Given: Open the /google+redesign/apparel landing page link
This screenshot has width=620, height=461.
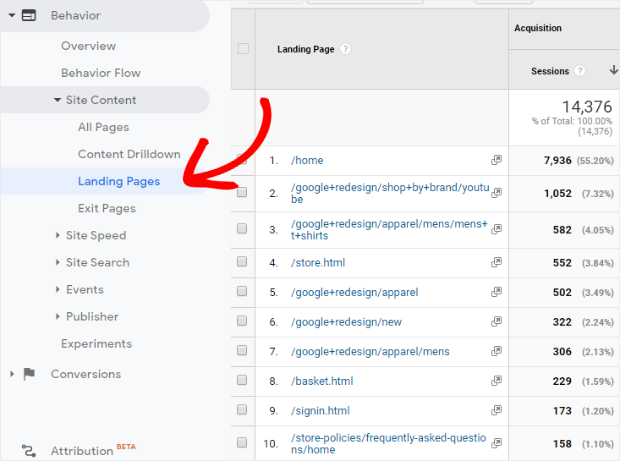Looking at the screenshot, I should pyautogui.click(x=354, y=293).
